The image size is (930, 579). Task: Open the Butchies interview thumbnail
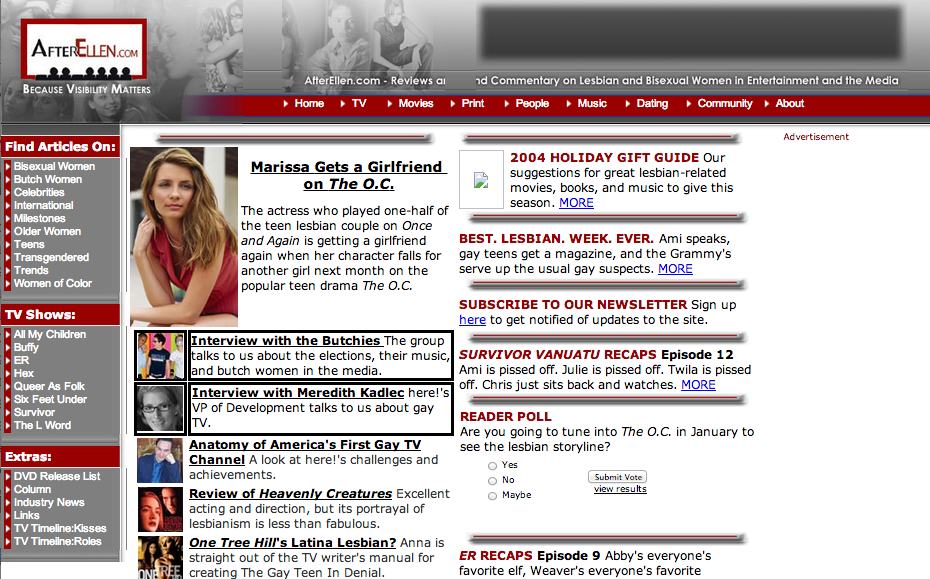tap(160, 355)
